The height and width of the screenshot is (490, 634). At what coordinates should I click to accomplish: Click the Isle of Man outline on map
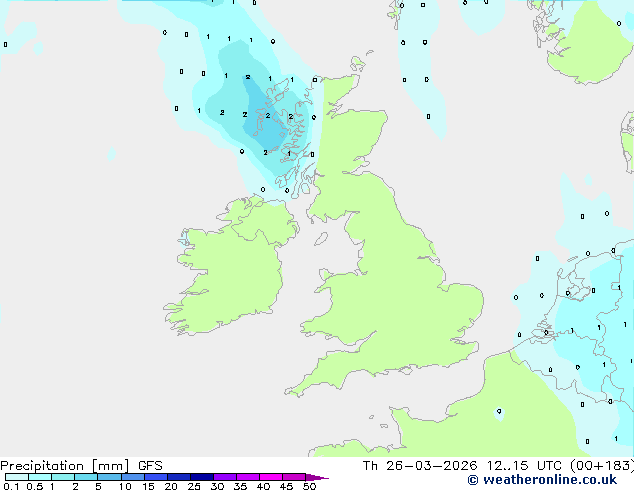pyautogui.click(x=321, y=239)
